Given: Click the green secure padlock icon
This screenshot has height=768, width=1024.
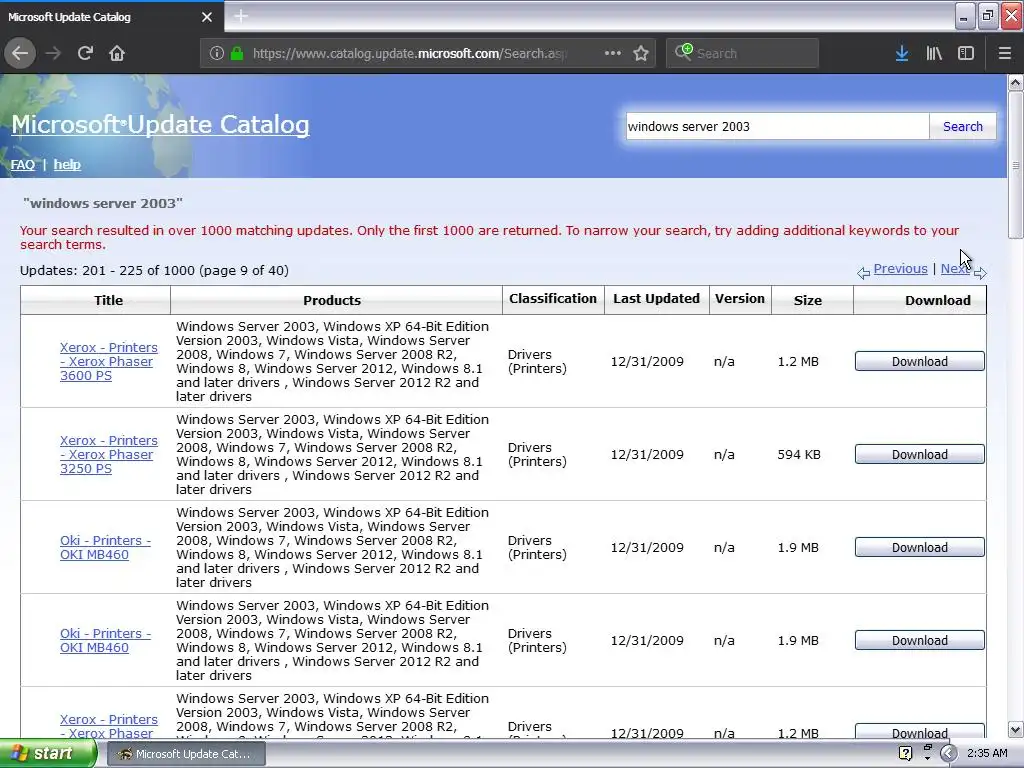Looking at the screenshot, I should [x=237, y=53].
